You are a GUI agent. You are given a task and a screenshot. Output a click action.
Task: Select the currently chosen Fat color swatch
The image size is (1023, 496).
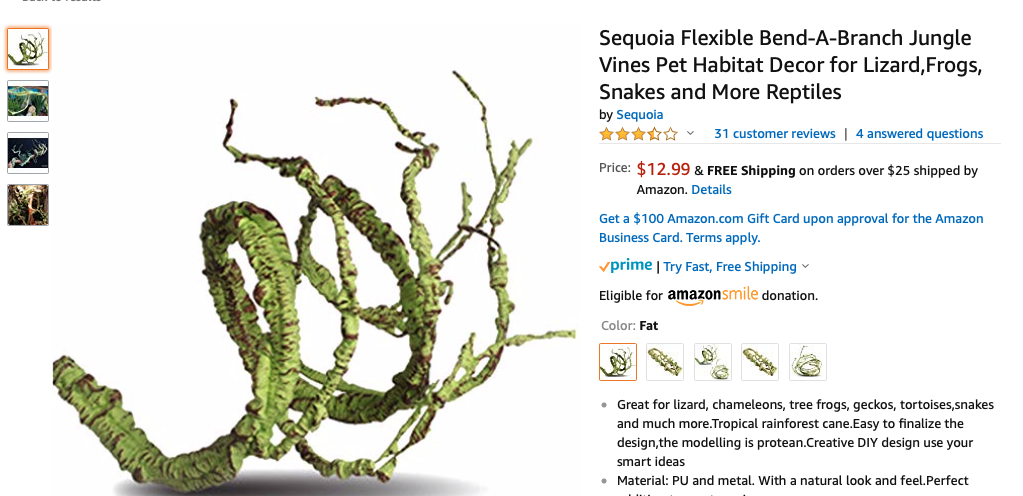point(618,362)
